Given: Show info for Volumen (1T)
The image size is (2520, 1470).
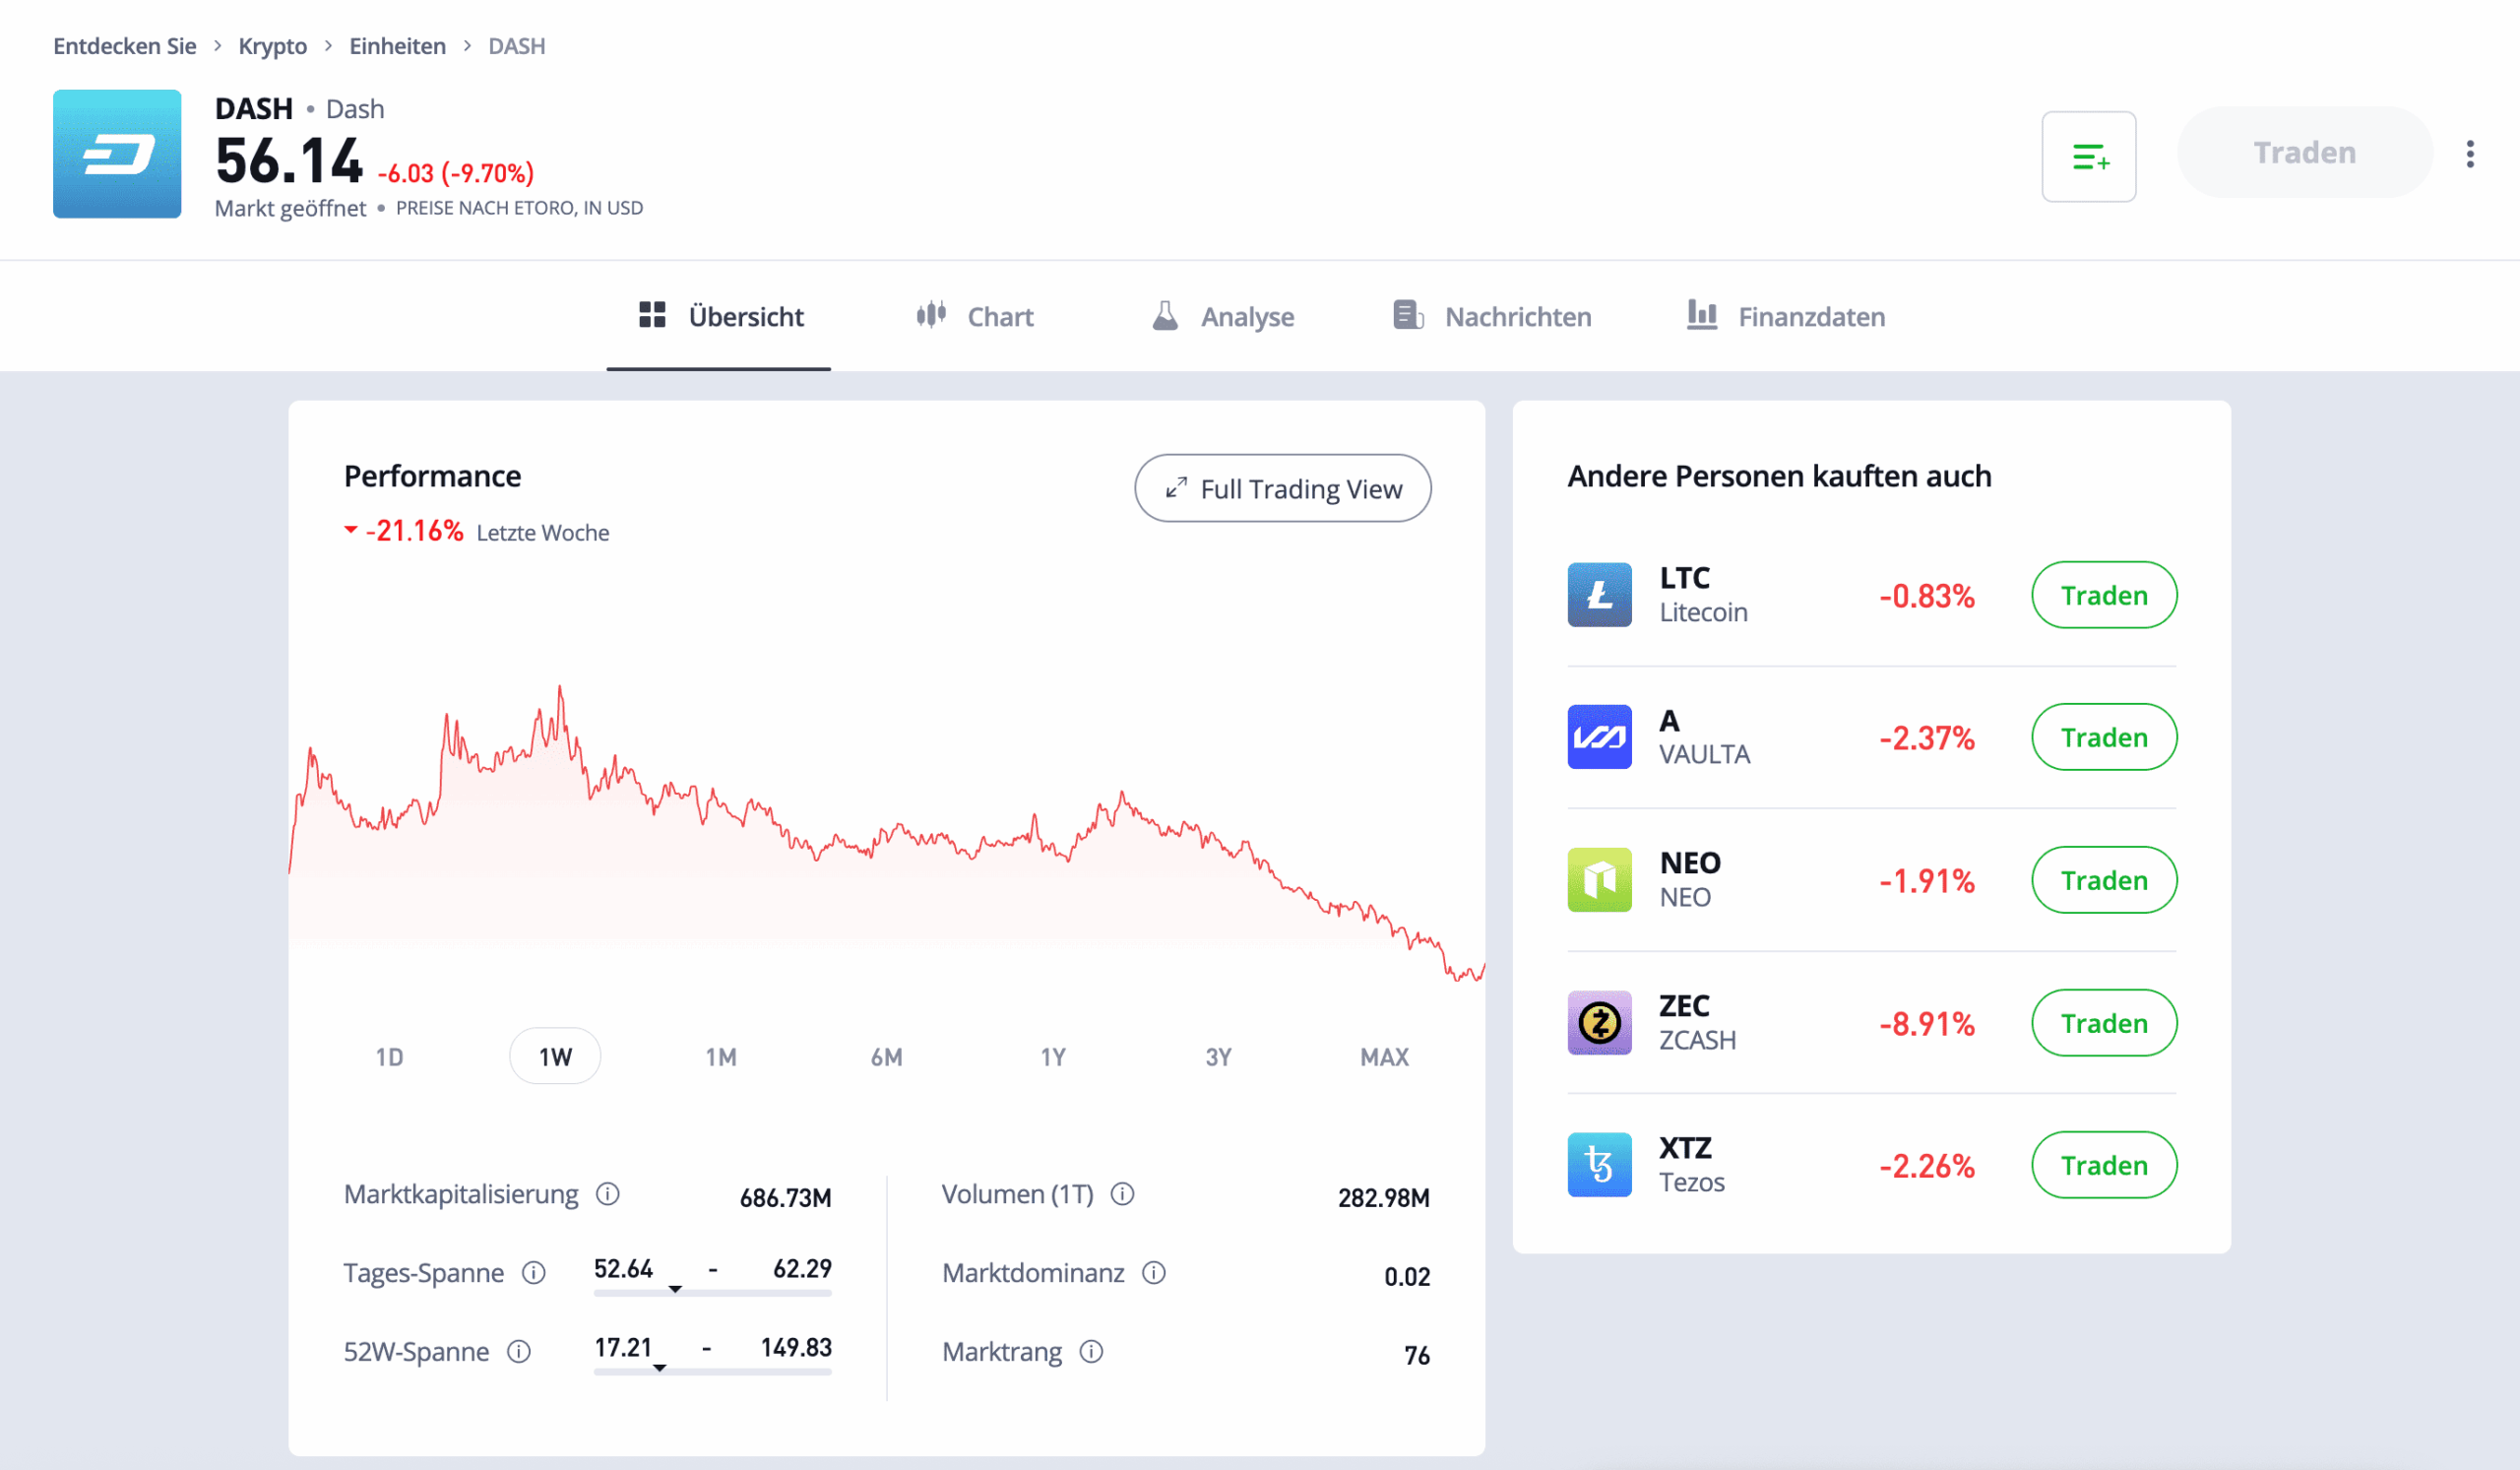Looking at the screenshot, I should (x=1122, y=1194).
